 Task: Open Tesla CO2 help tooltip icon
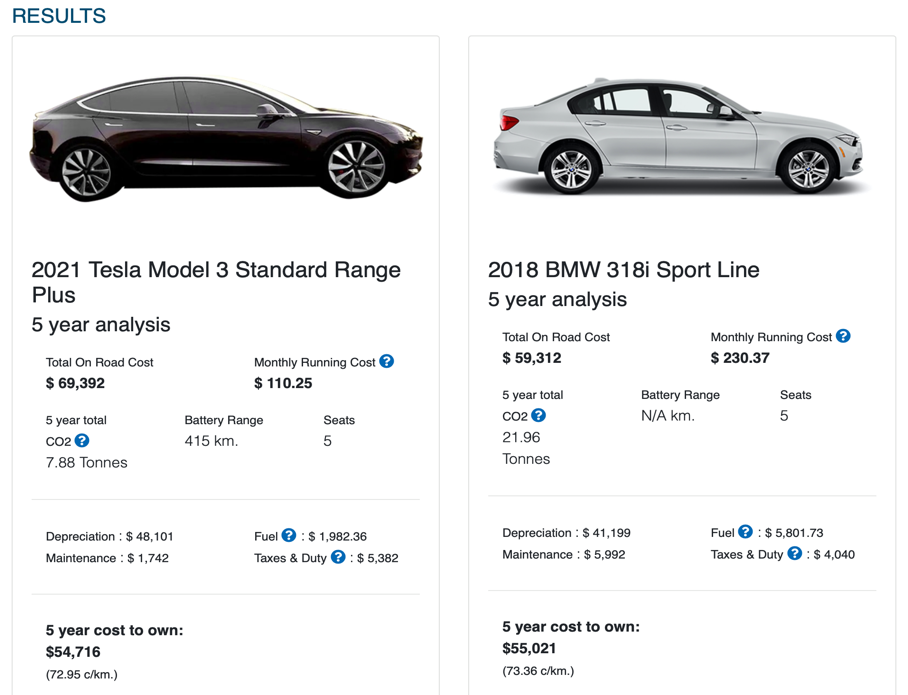tap(82, 440)
